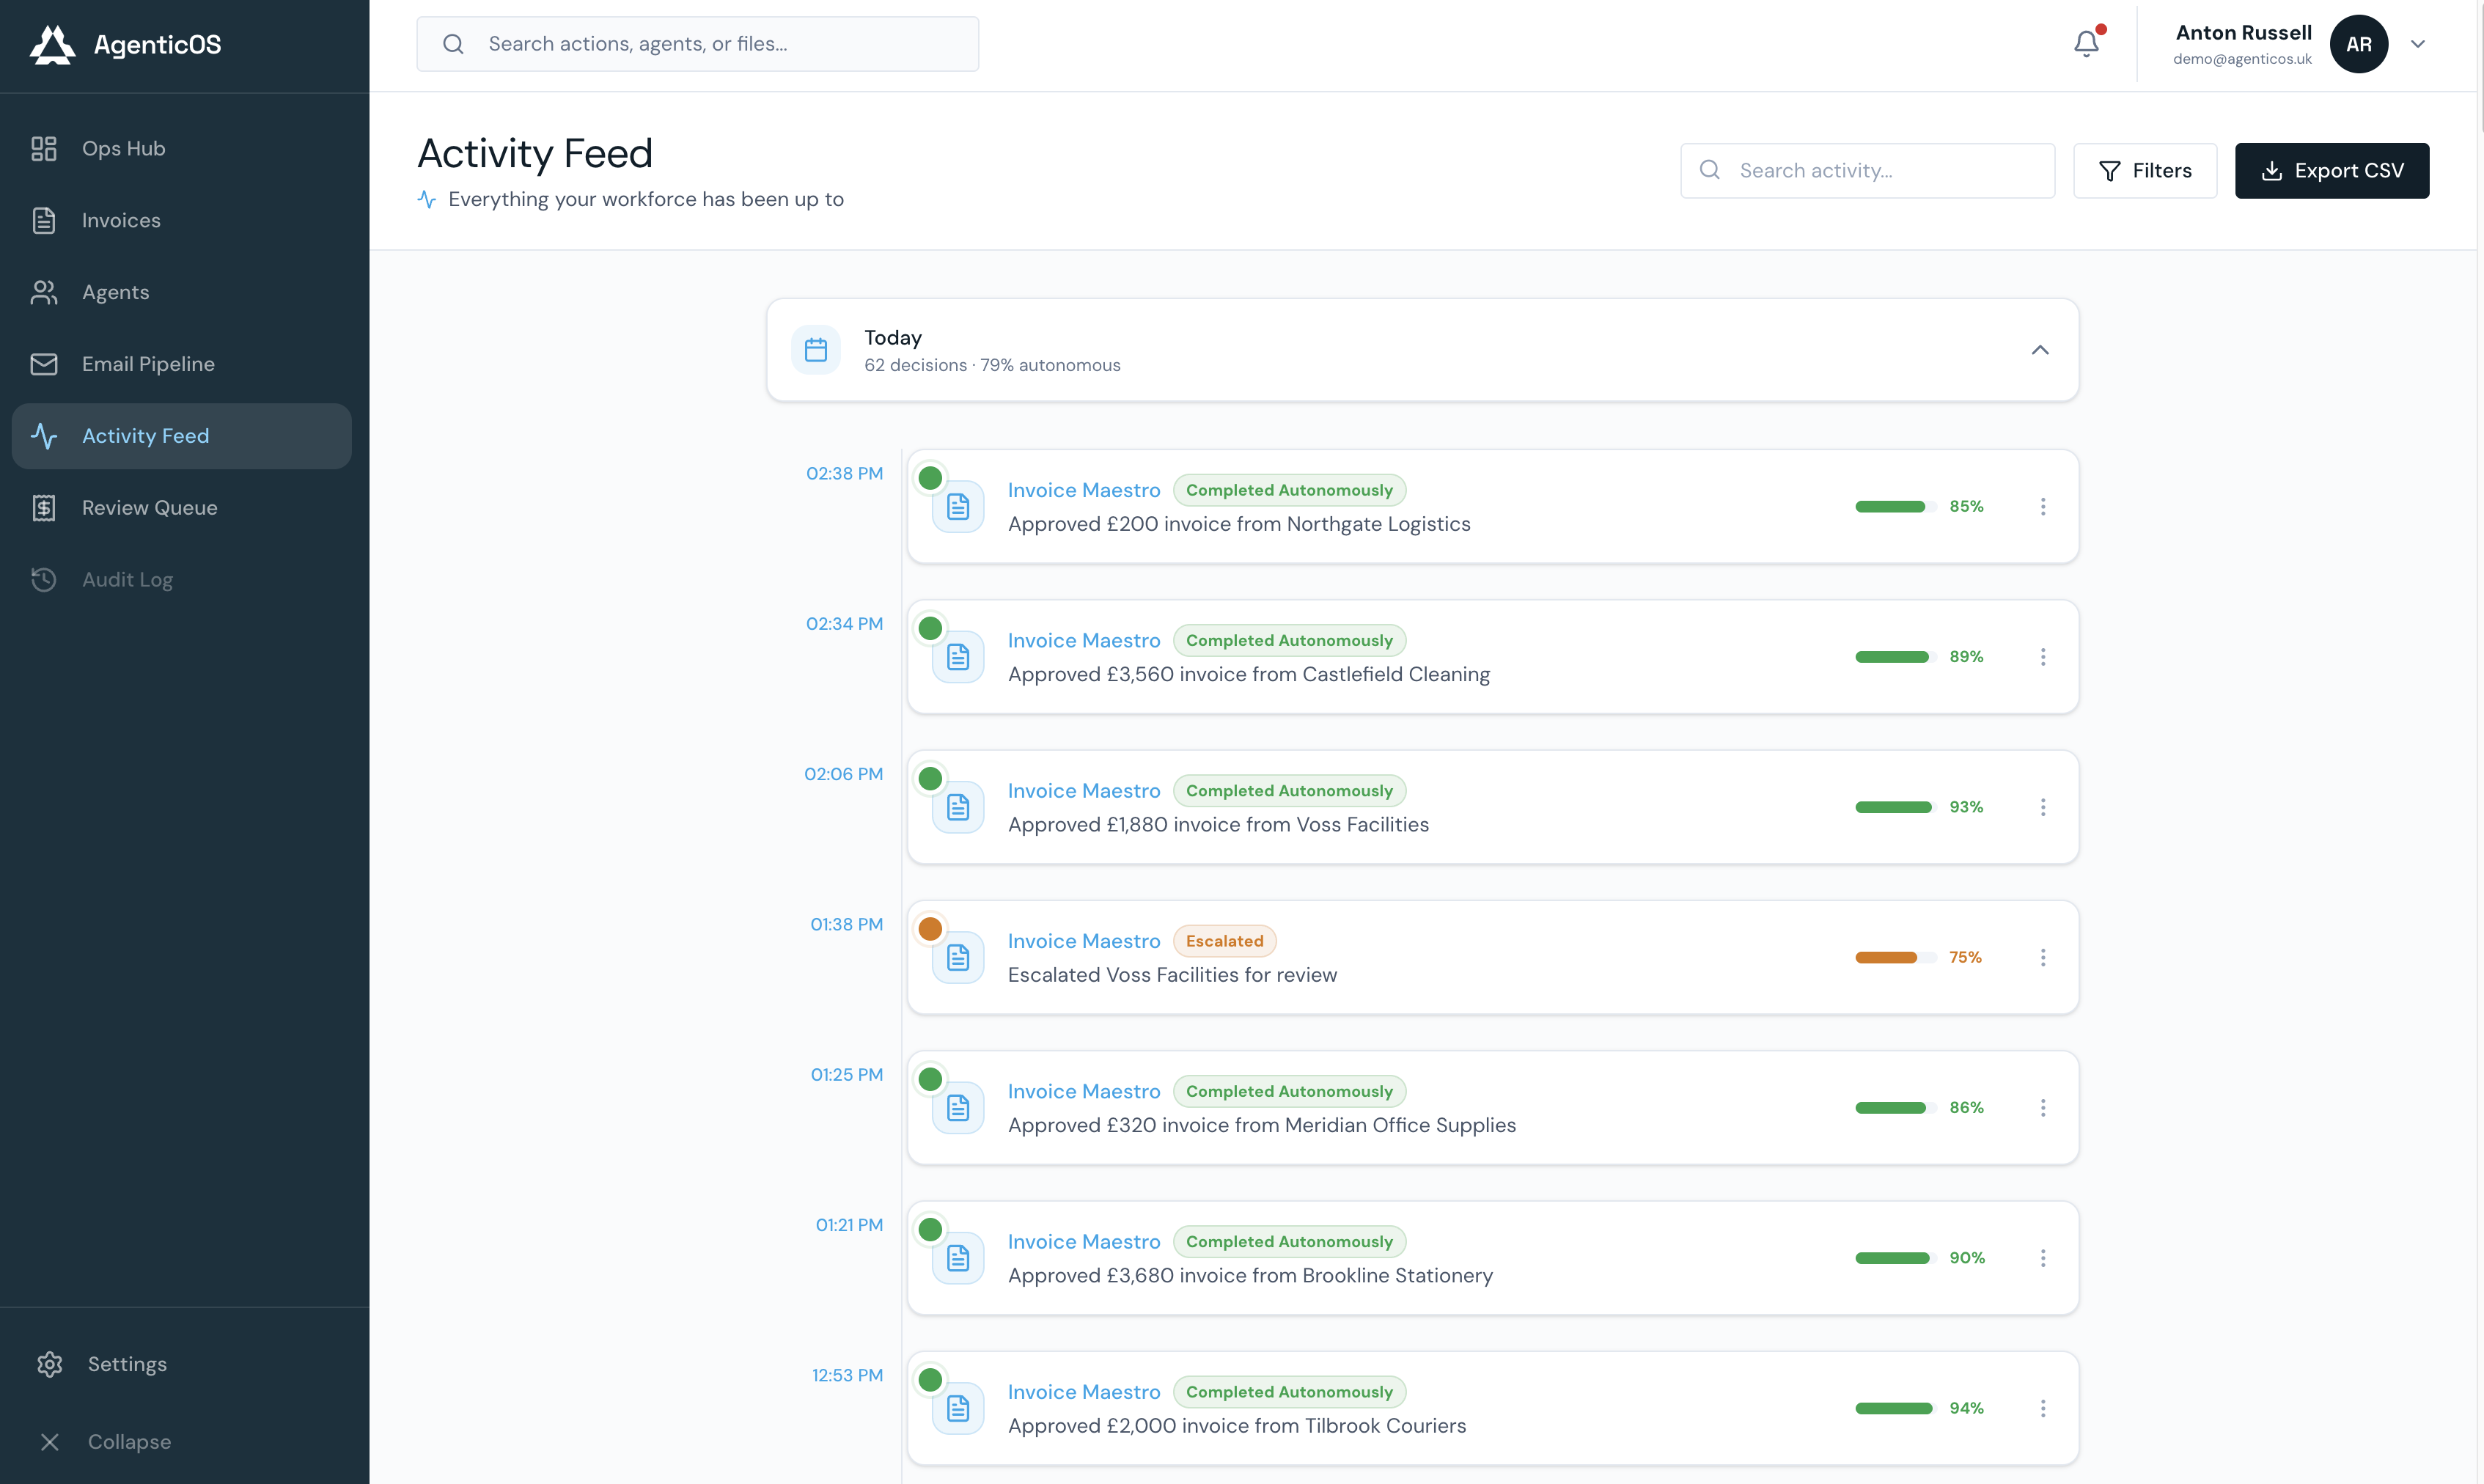Screen dimensions: 2484x1484
Task: Open the Audit Log
Action: (182, 580)
